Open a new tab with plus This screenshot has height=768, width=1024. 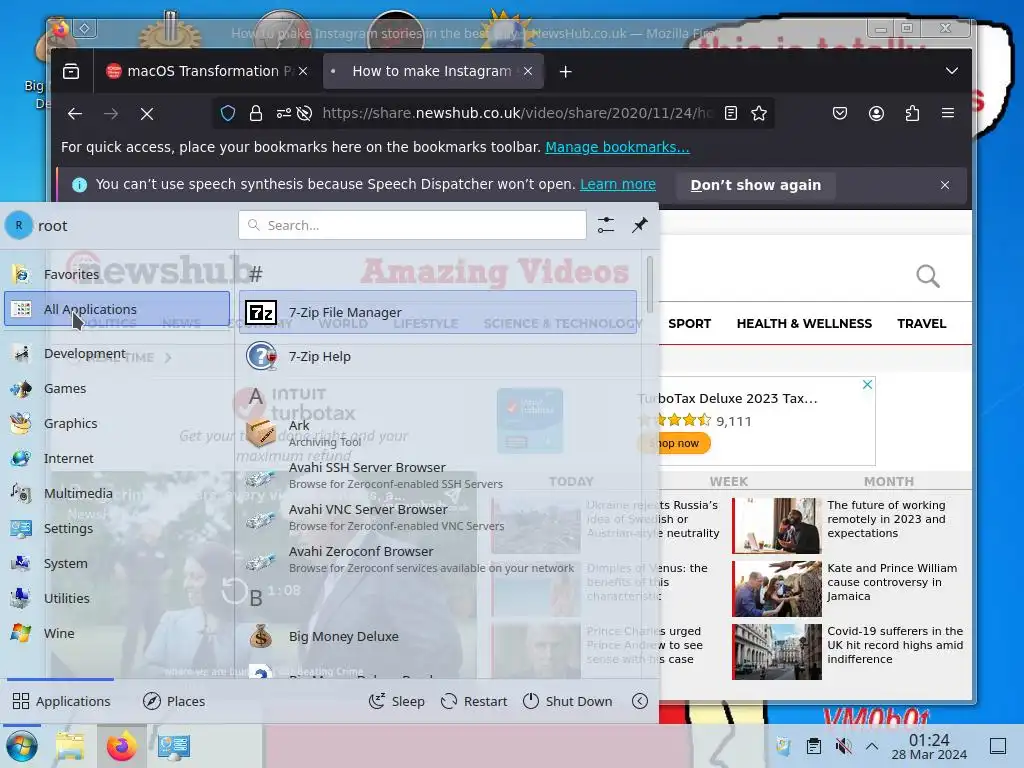pos(566,71)
